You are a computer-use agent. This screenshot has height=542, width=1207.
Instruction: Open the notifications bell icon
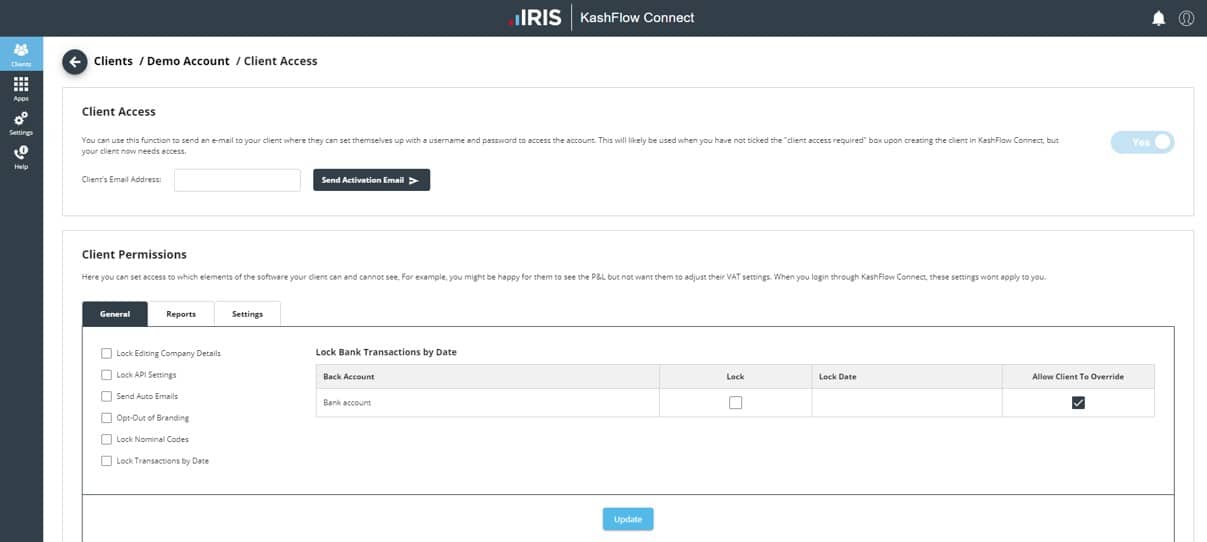(1158, 18)
